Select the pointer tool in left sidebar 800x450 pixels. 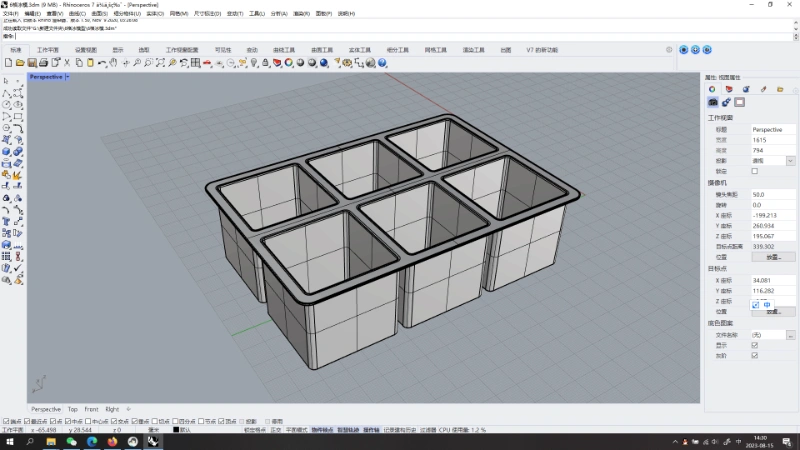tap(7, 80)
